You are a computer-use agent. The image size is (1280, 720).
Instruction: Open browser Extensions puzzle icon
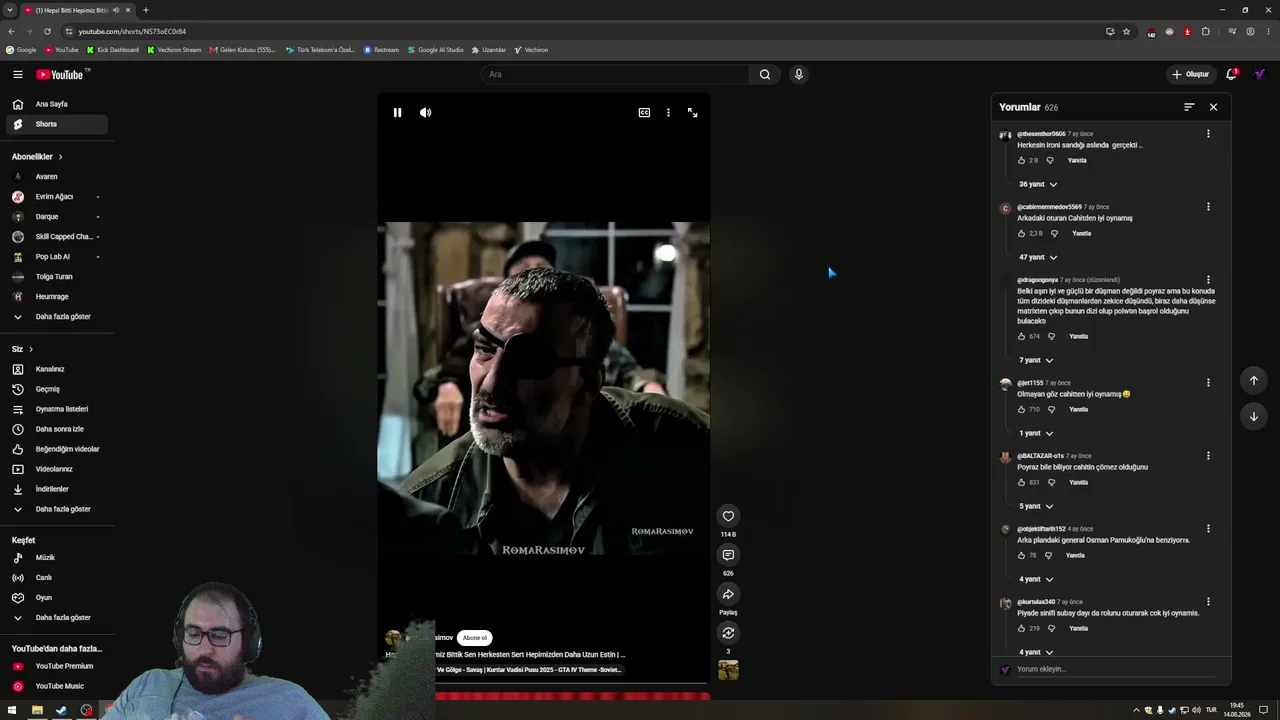coord(1205,31)
